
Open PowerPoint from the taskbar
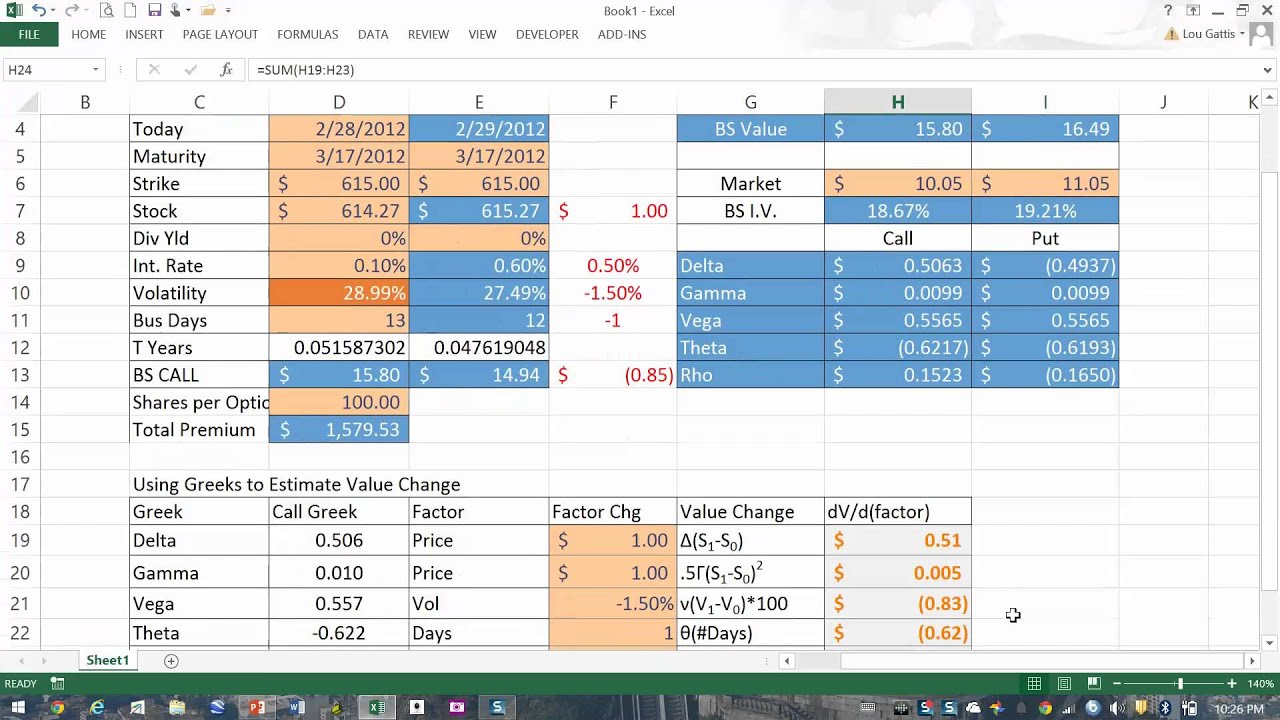point(257,708)
